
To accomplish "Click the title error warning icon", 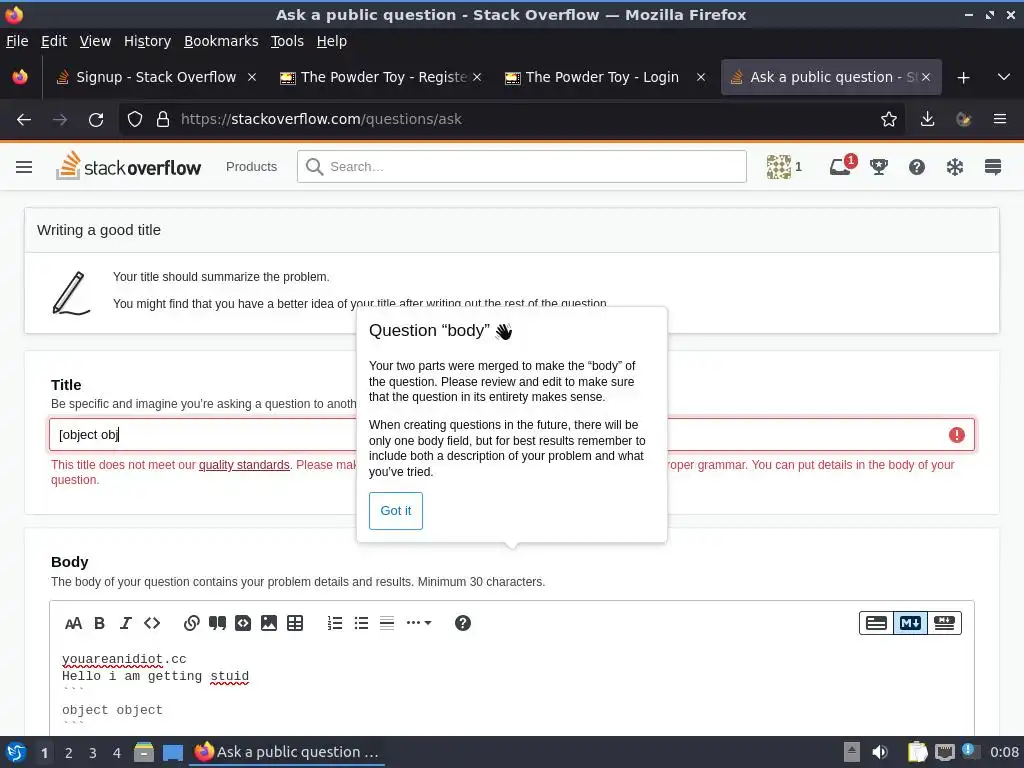I will (x=957, y=435).
